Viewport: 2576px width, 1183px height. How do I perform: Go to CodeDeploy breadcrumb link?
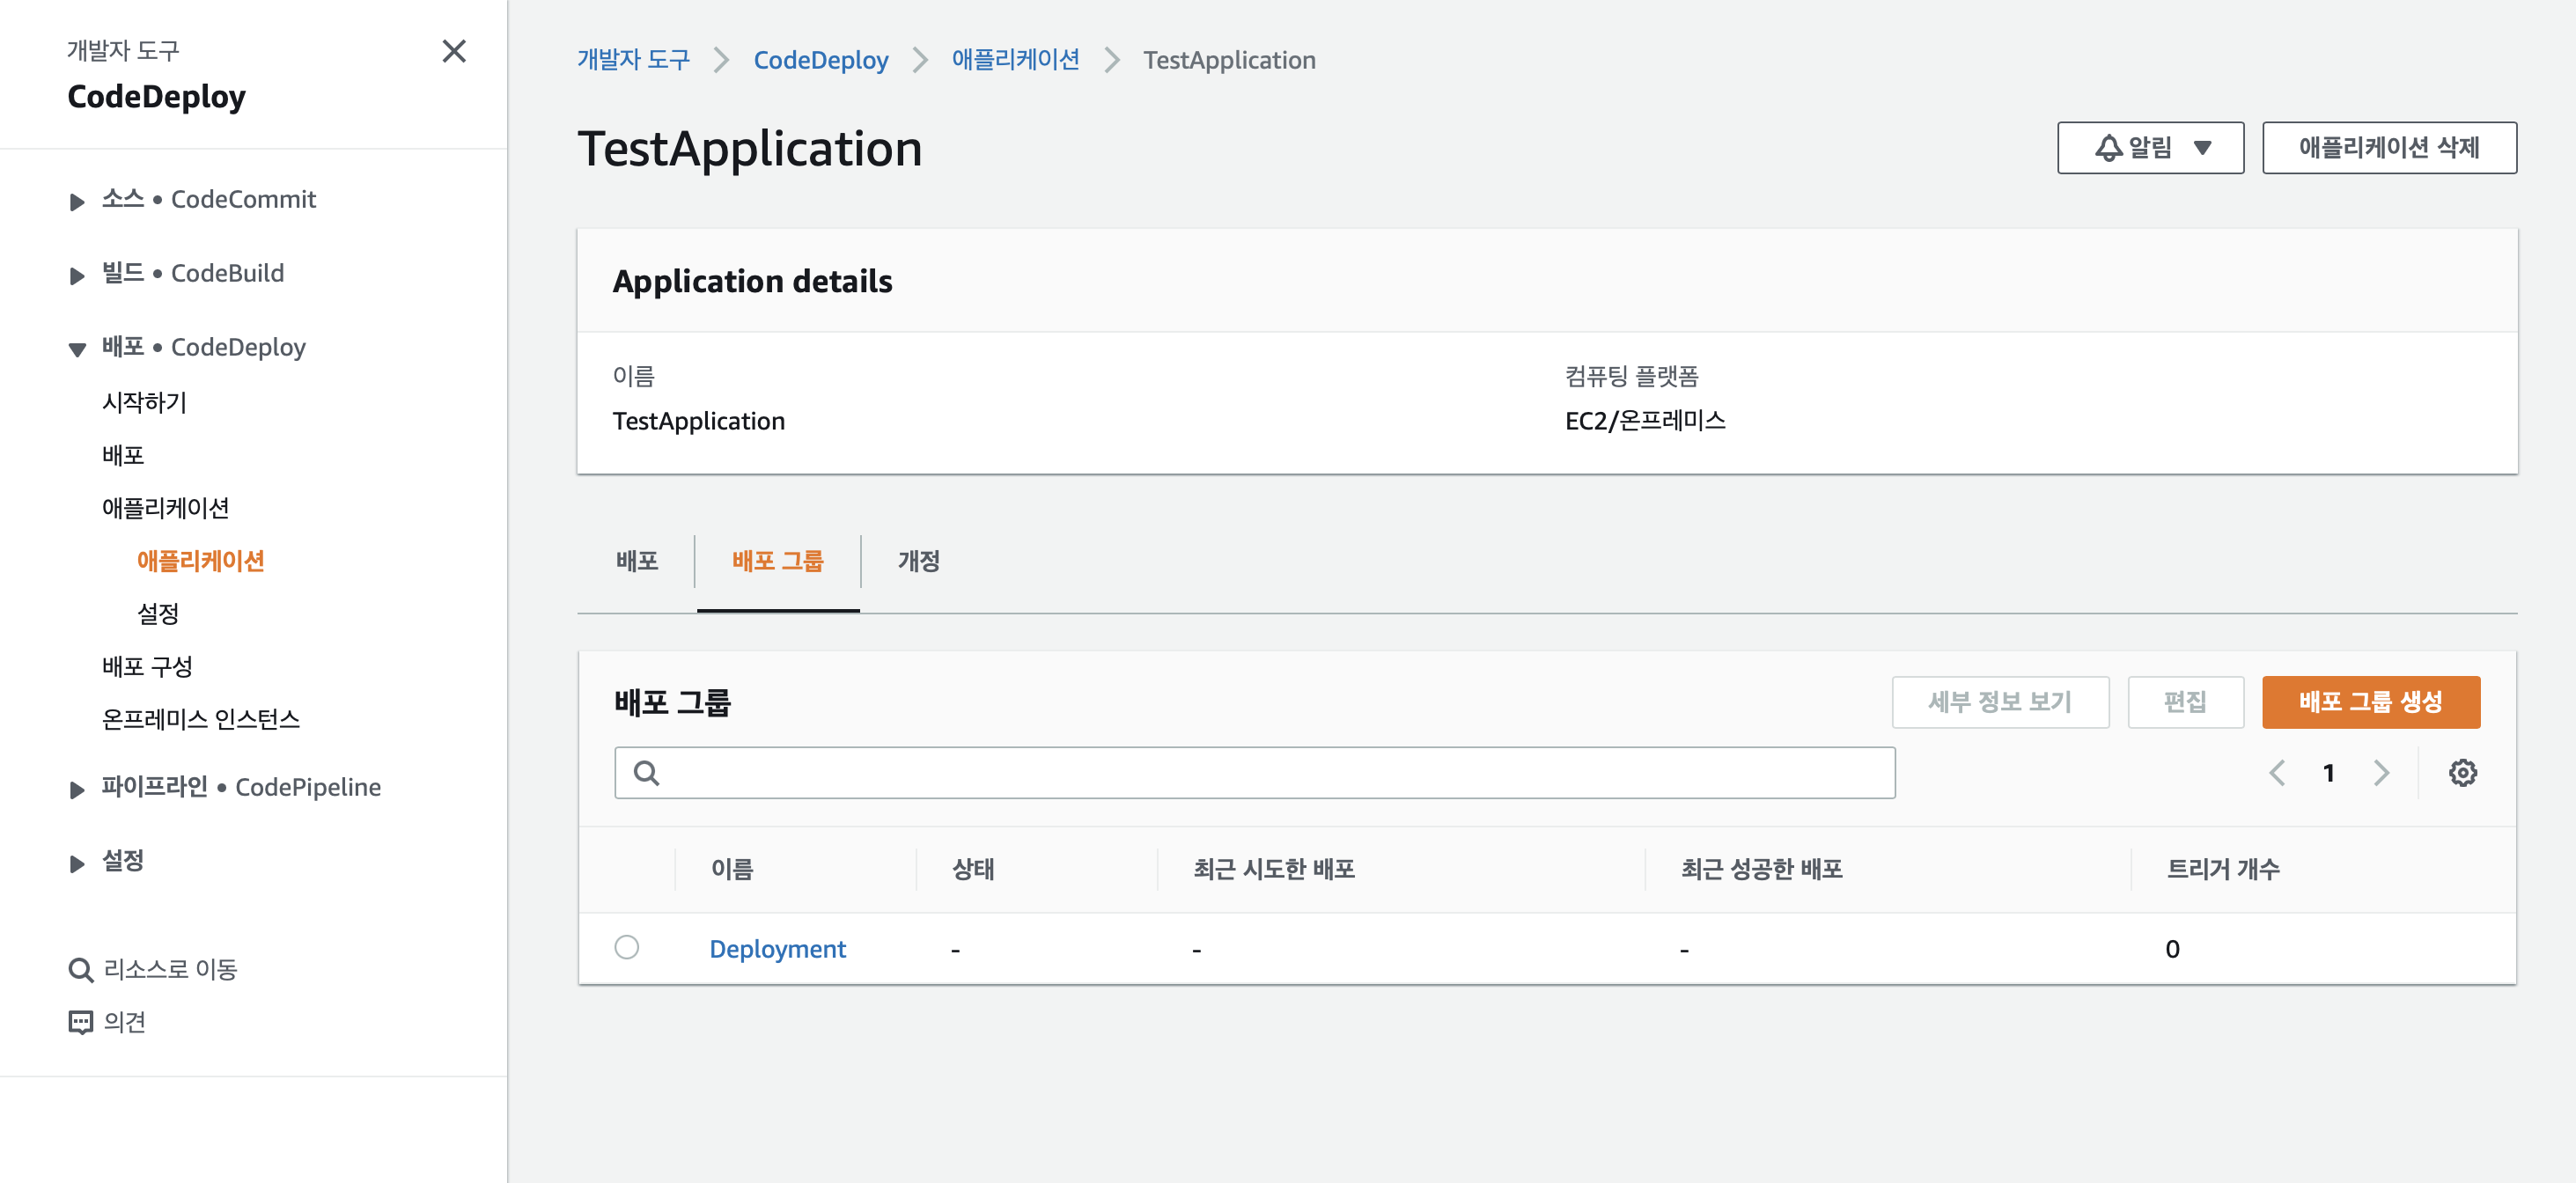tap(821, 60)
